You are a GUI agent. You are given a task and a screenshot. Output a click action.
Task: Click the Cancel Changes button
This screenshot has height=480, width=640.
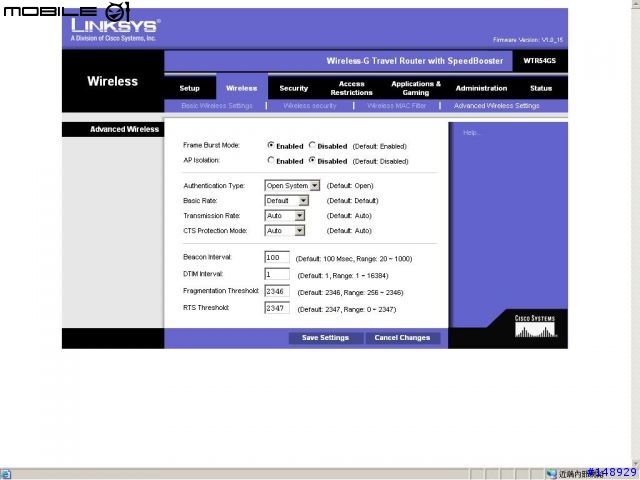point(402,338)
